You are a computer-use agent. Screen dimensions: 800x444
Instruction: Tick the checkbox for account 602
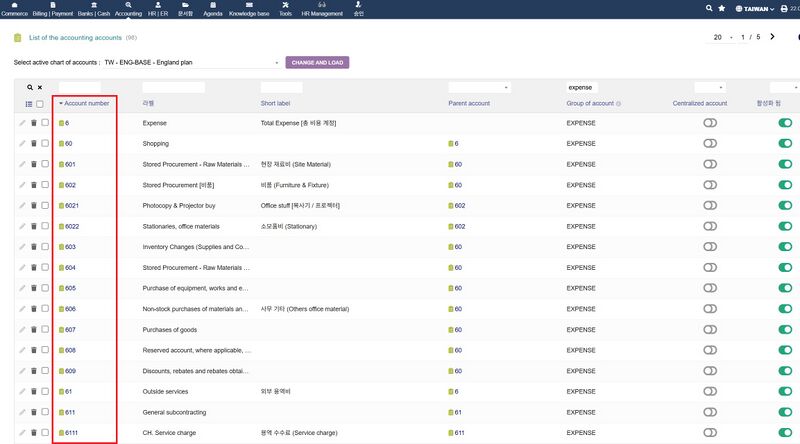point(45,185)
